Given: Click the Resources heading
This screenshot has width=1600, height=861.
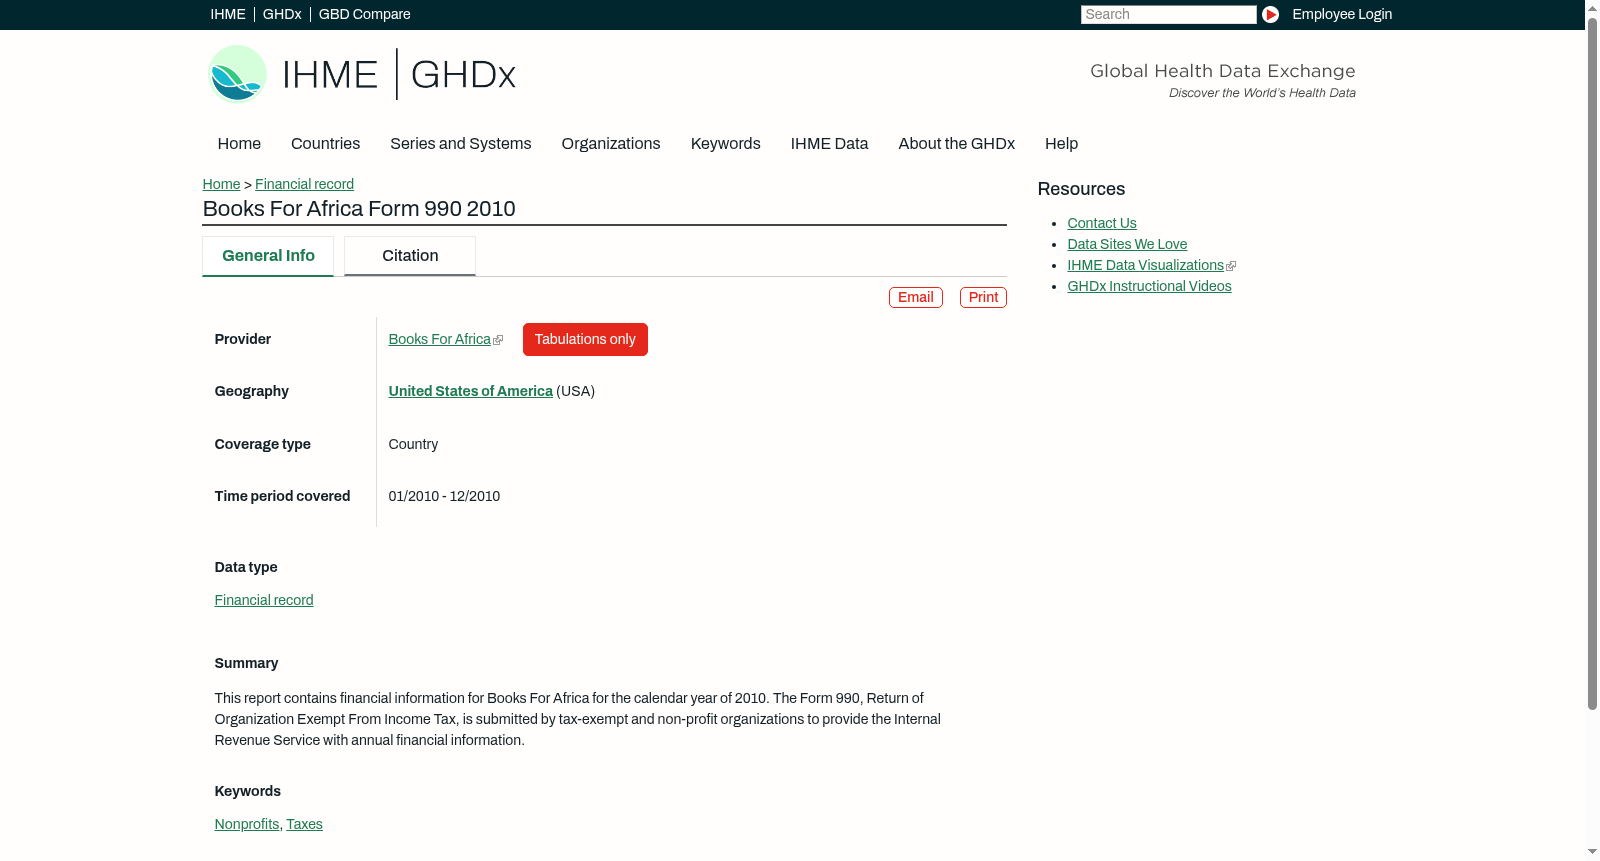Looking at the screenshot, I should pyautogui.click(x=1081, y=189).
